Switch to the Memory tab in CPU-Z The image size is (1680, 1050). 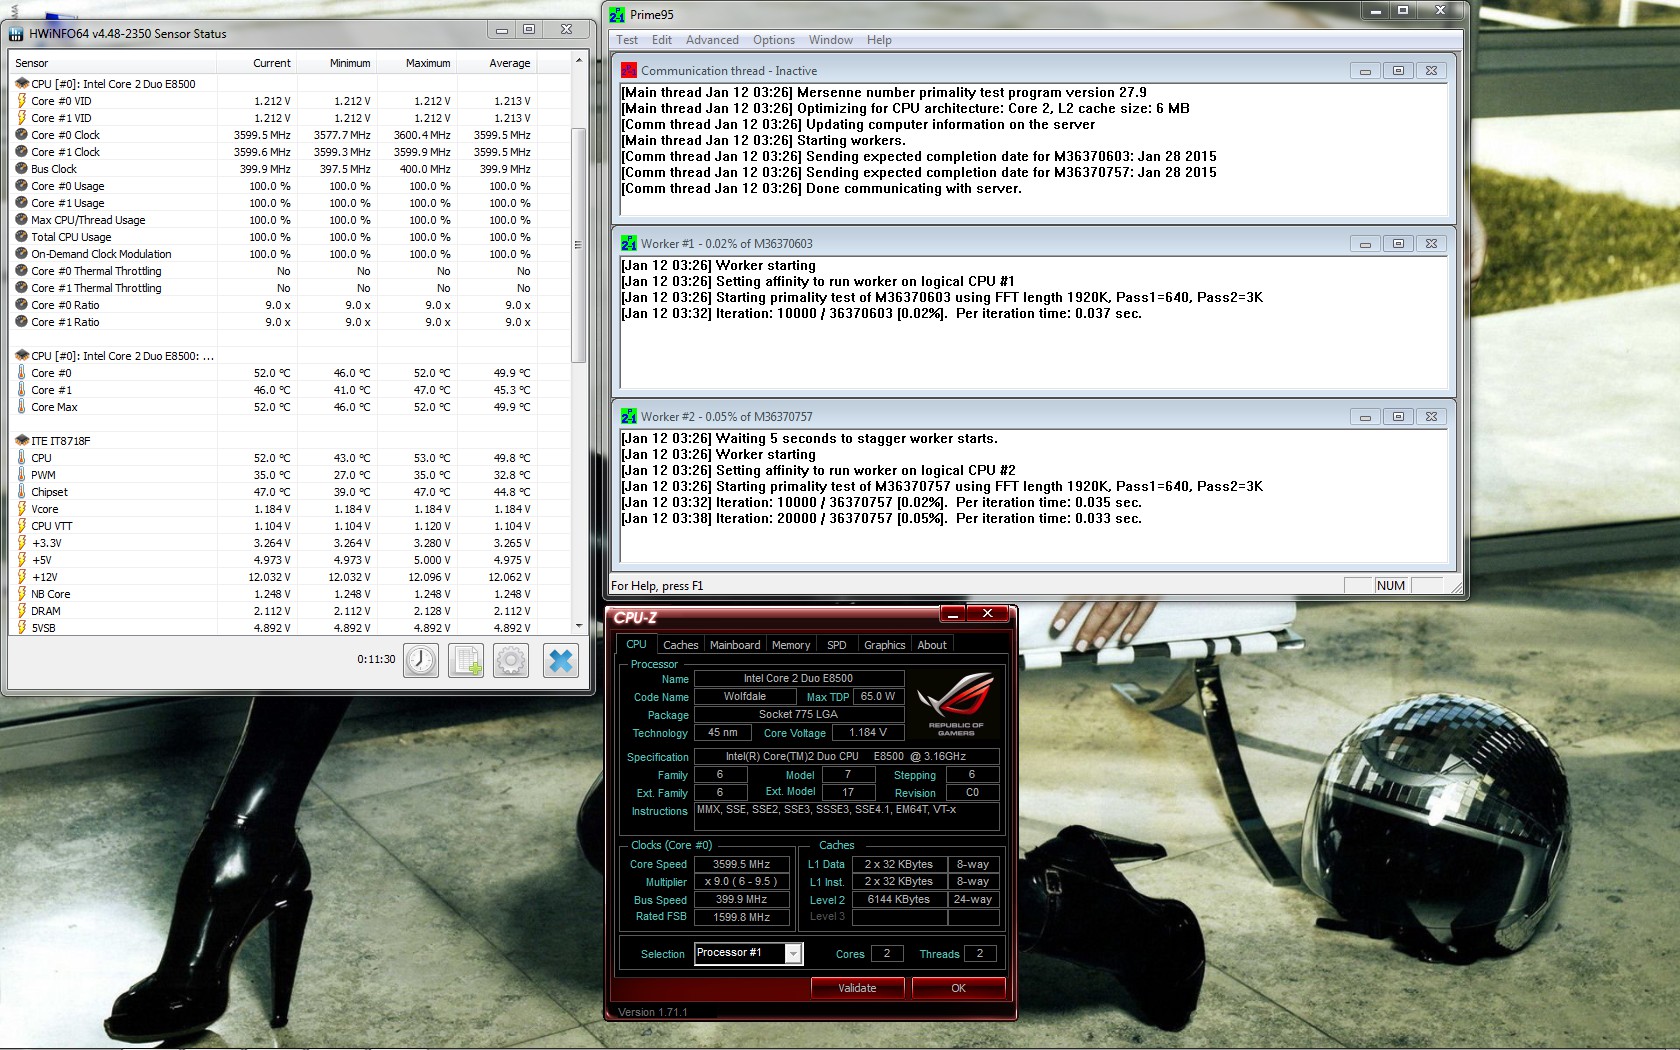pos(791,645)
